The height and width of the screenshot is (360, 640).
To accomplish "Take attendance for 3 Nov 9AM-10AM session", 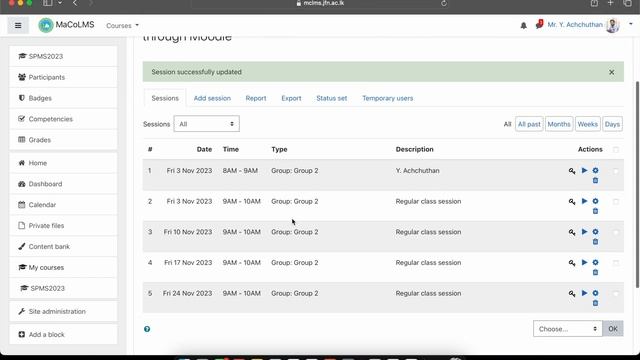I will coord(584,201).
